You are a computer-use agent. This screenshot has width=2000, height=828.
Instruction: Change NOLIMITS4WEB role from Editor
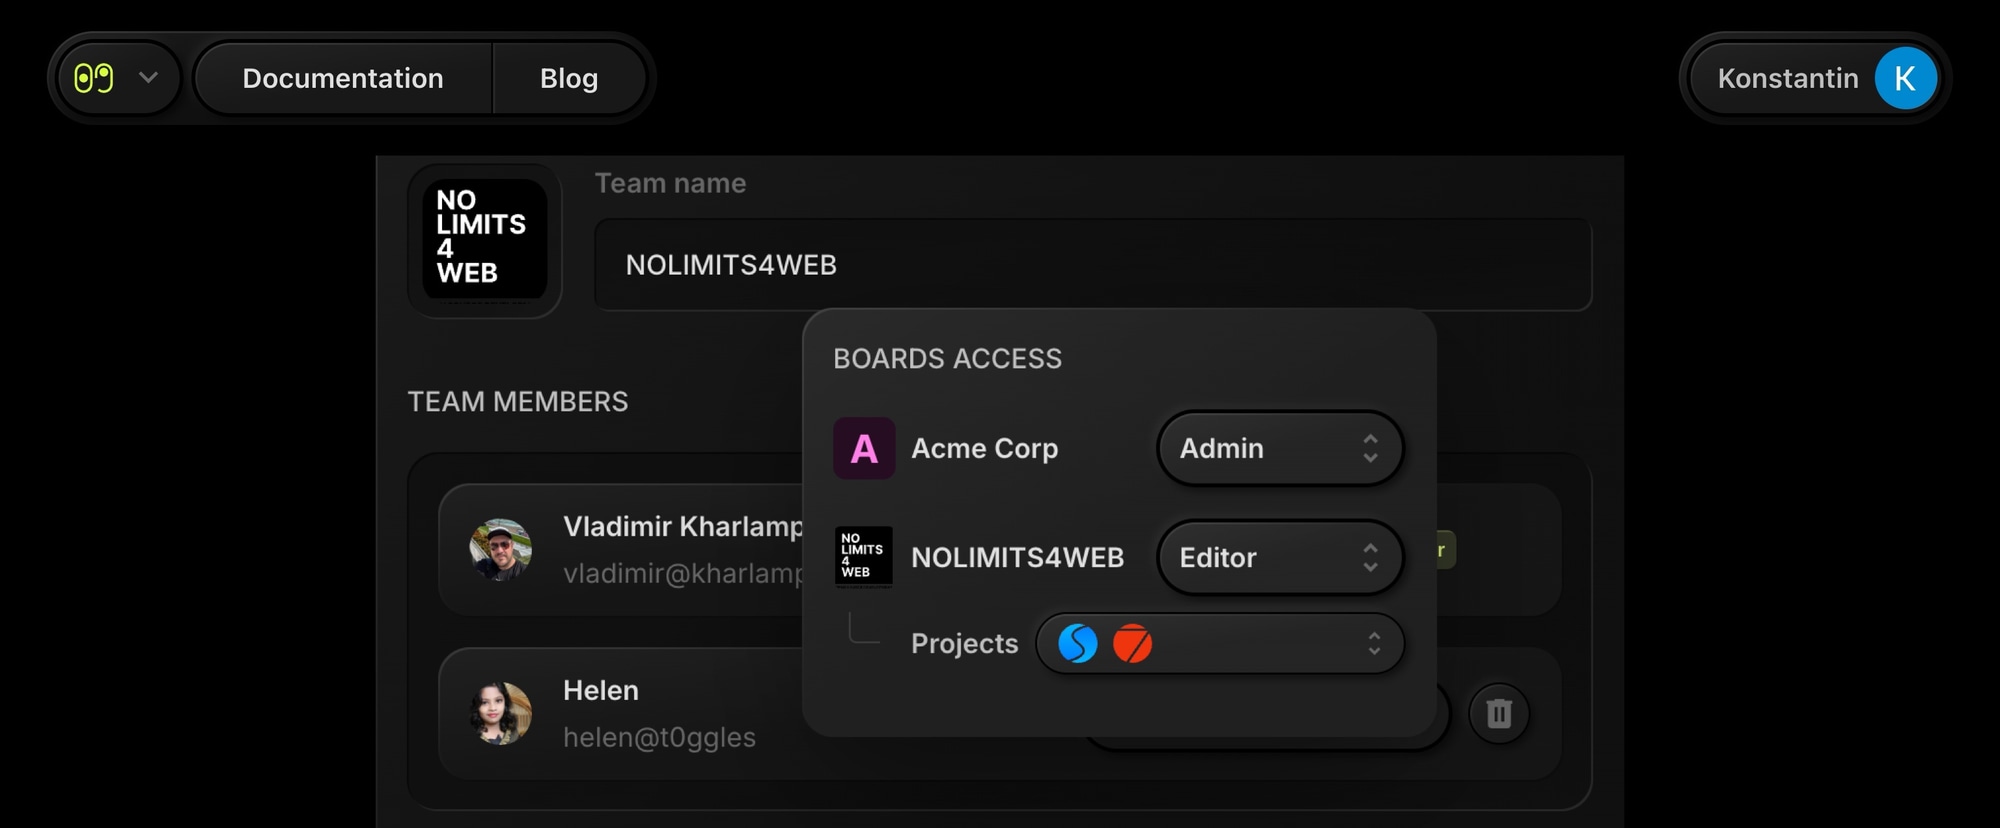[x=1280, y=557]
